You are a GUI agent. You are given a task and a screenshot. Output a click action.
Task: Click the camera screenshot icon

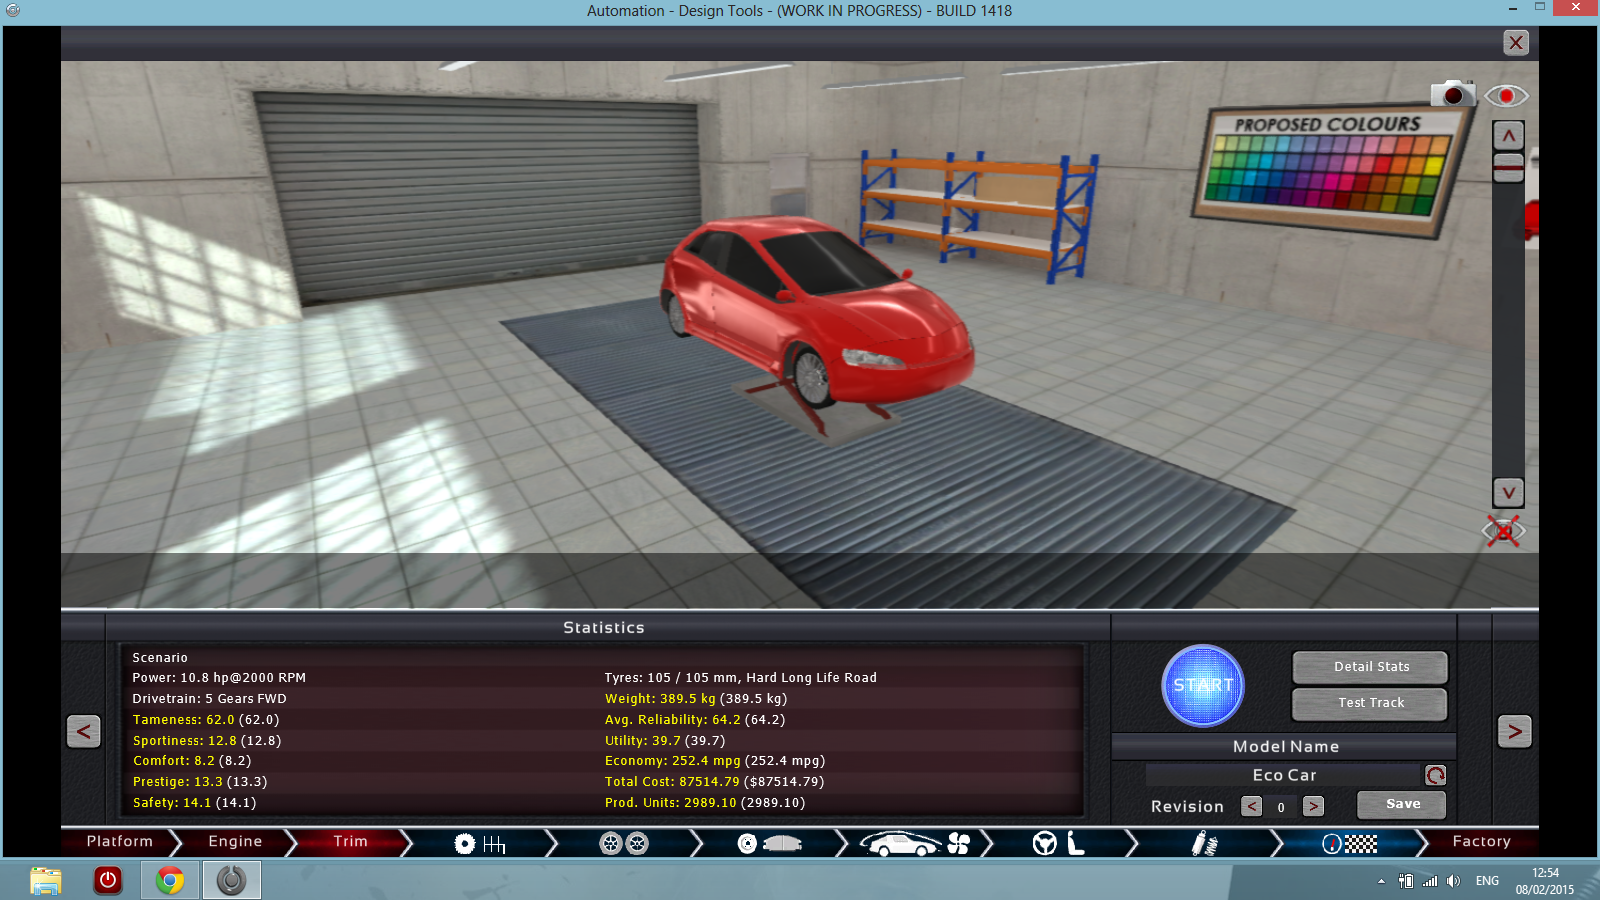[1452, 94]
